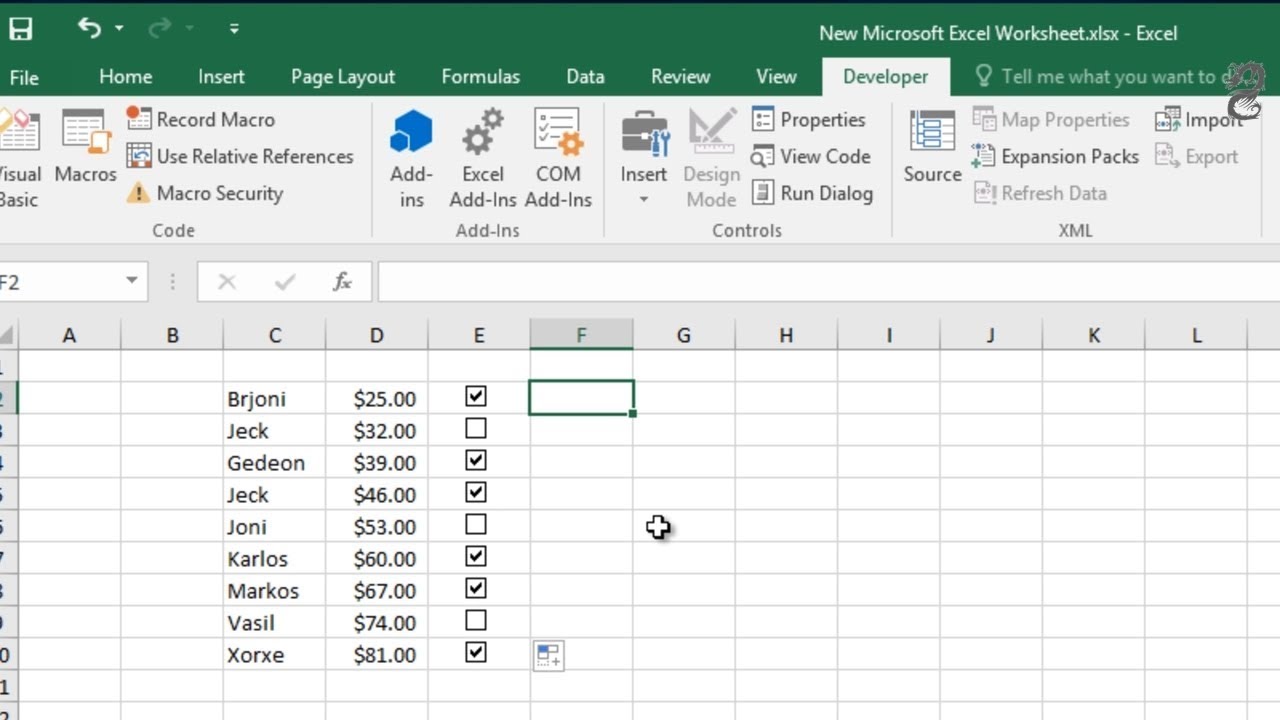Click the Auto Fill Options icon
Image resolution: width=1280 pixels, height=720 pixels.
(x=548, y=656)
